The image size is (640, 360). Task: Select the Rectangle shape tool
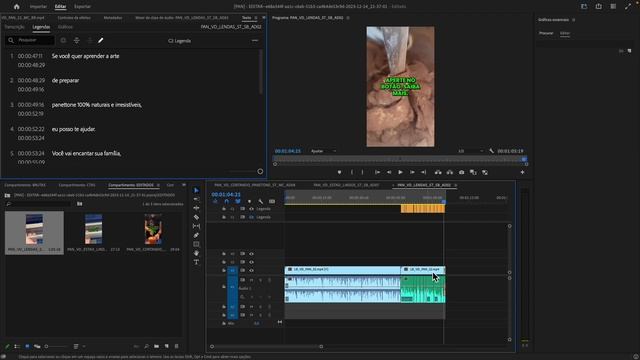(196, 244)
